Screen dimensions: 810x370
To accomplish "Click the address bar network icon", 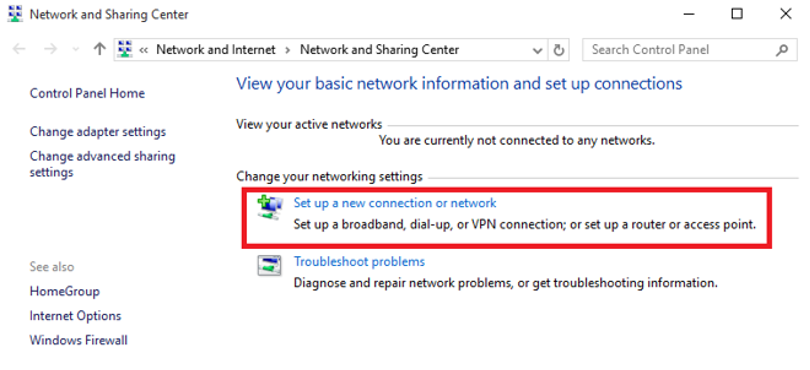I will point(125,50).
